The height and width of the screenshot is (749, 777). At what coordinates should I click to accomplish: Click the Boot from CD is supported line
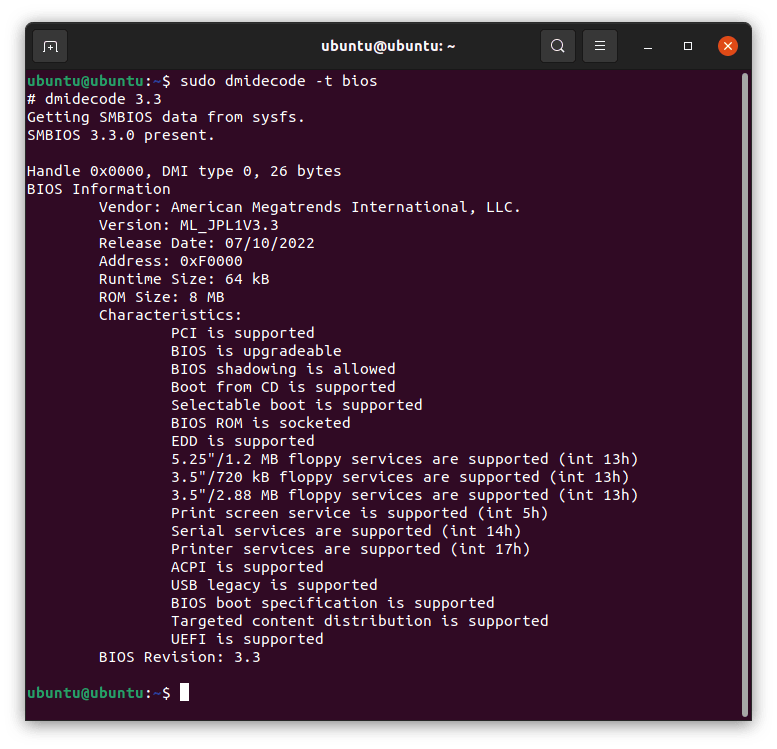[283, 387]
